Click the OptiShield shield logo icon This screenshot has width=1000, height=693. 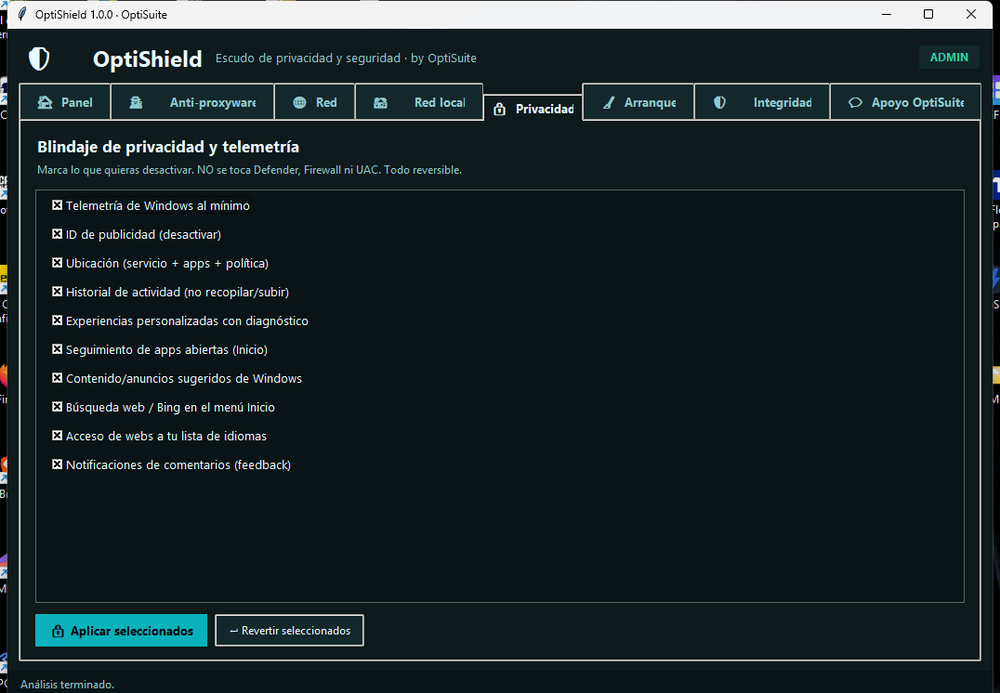pyautogui.click(x=39, y=59)
